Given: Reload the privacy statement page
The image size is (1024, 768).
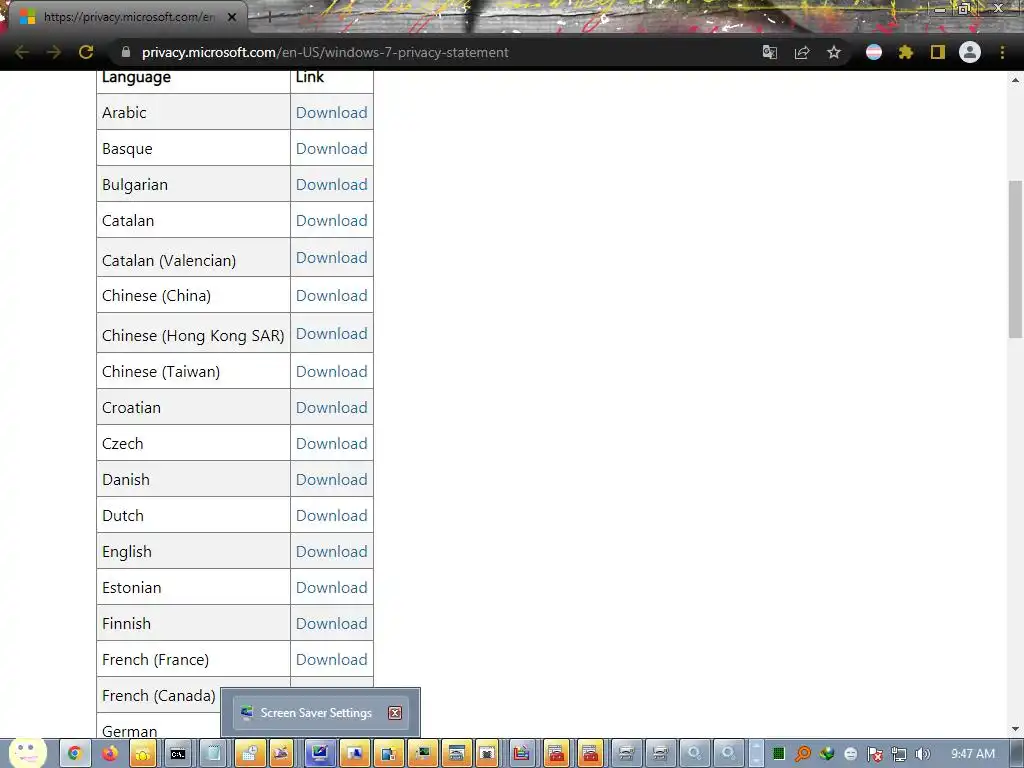Looking at the screenshot, I should tap(86, 52).
